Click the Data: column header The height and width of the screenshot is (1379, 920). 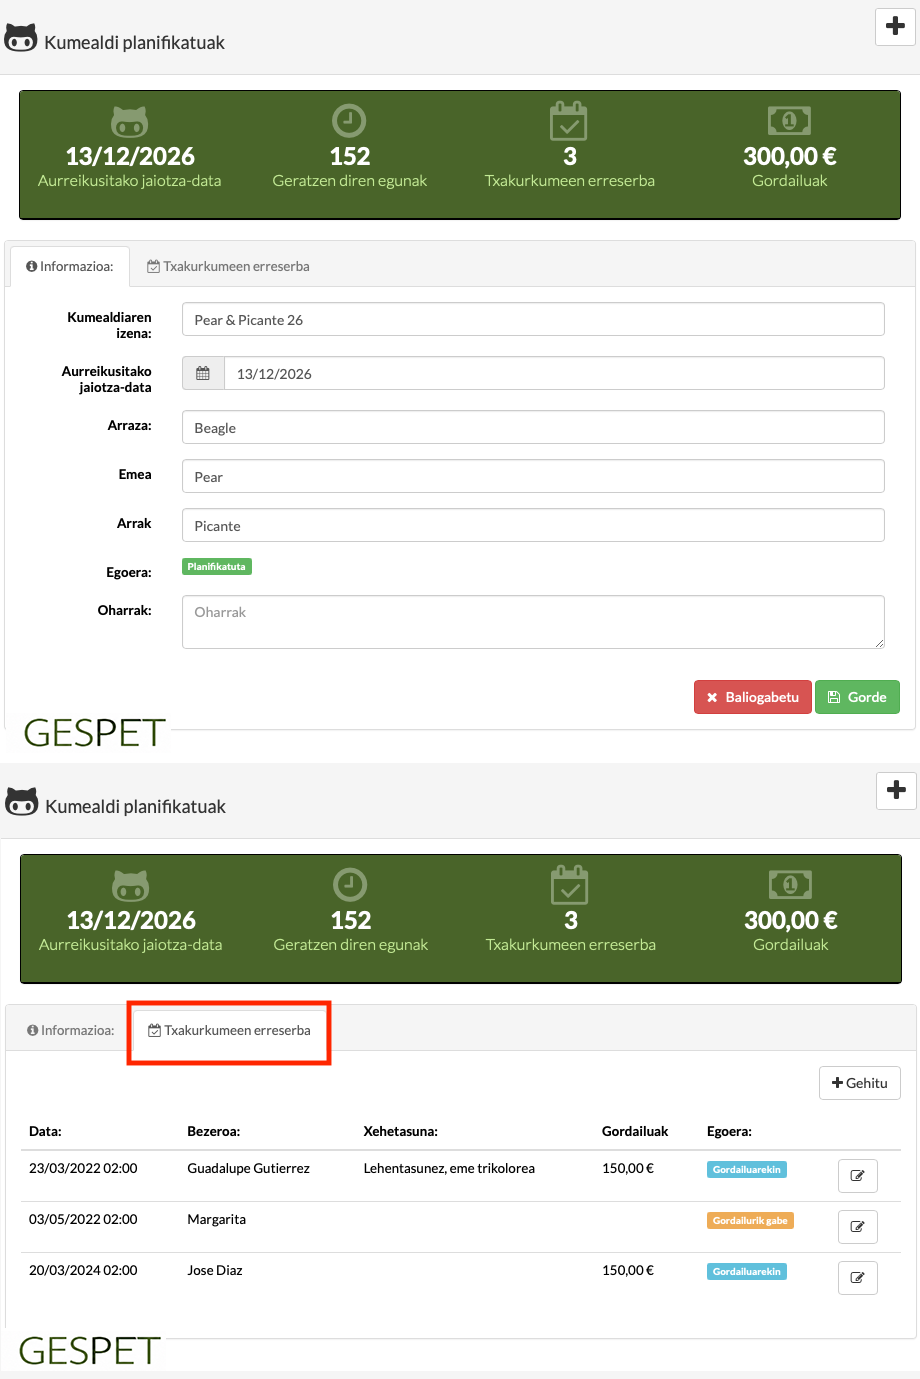coord(45,1131)
